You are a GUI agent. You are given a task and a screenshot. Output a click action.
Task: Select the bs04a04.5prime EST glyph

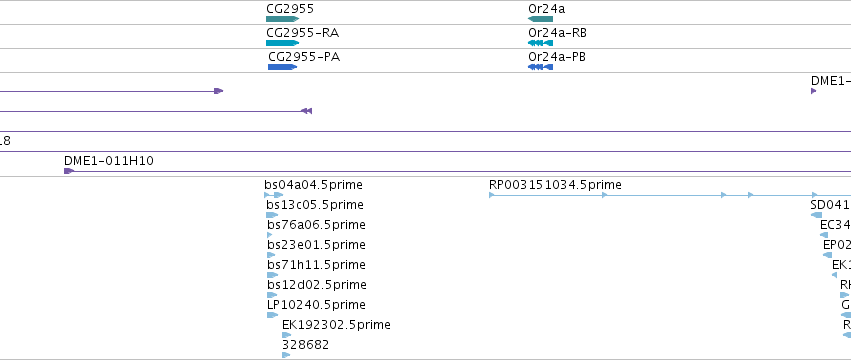(x=274, y=195)
